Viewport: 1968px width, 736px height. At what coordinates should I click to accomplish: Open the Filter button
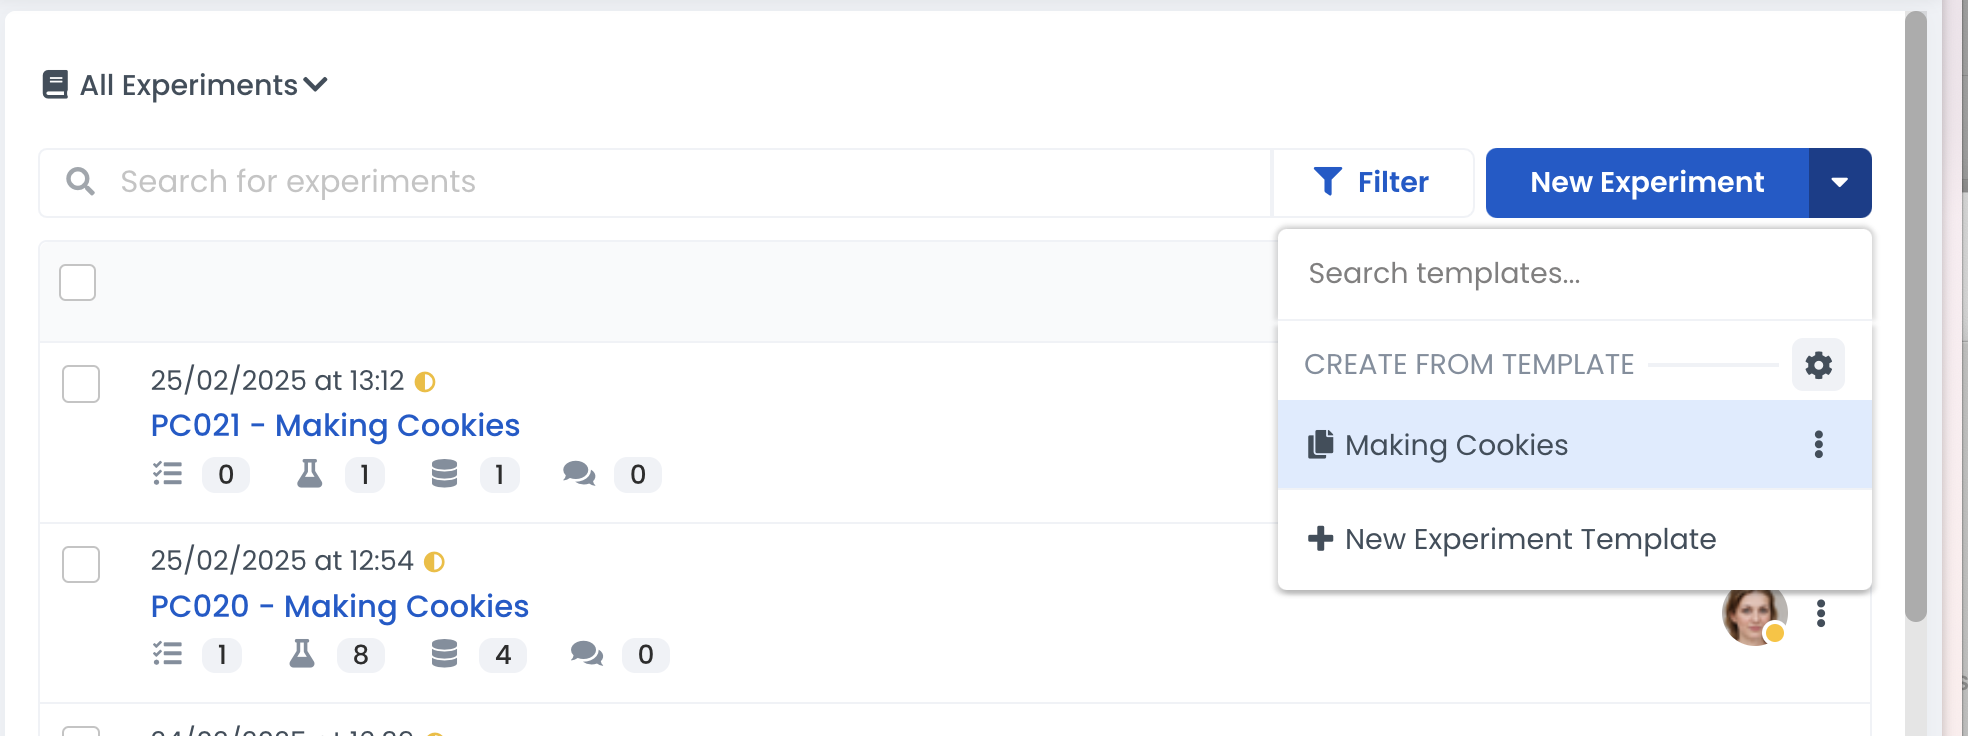[1372, 183]
